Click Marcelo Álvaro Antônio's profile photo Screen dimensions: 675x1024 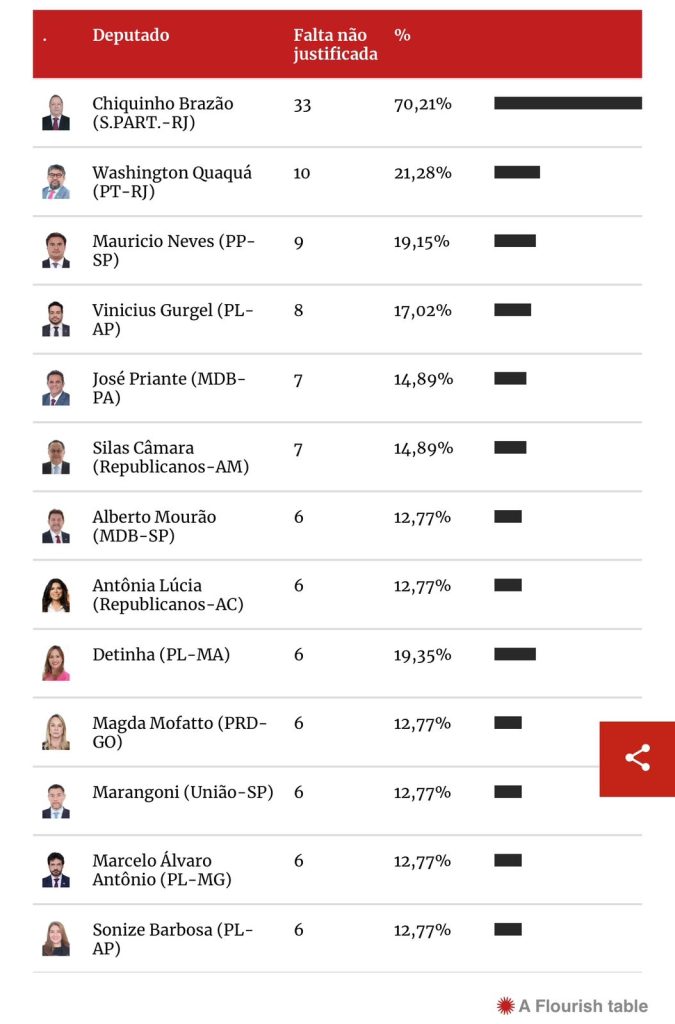[x=56, y=870]
